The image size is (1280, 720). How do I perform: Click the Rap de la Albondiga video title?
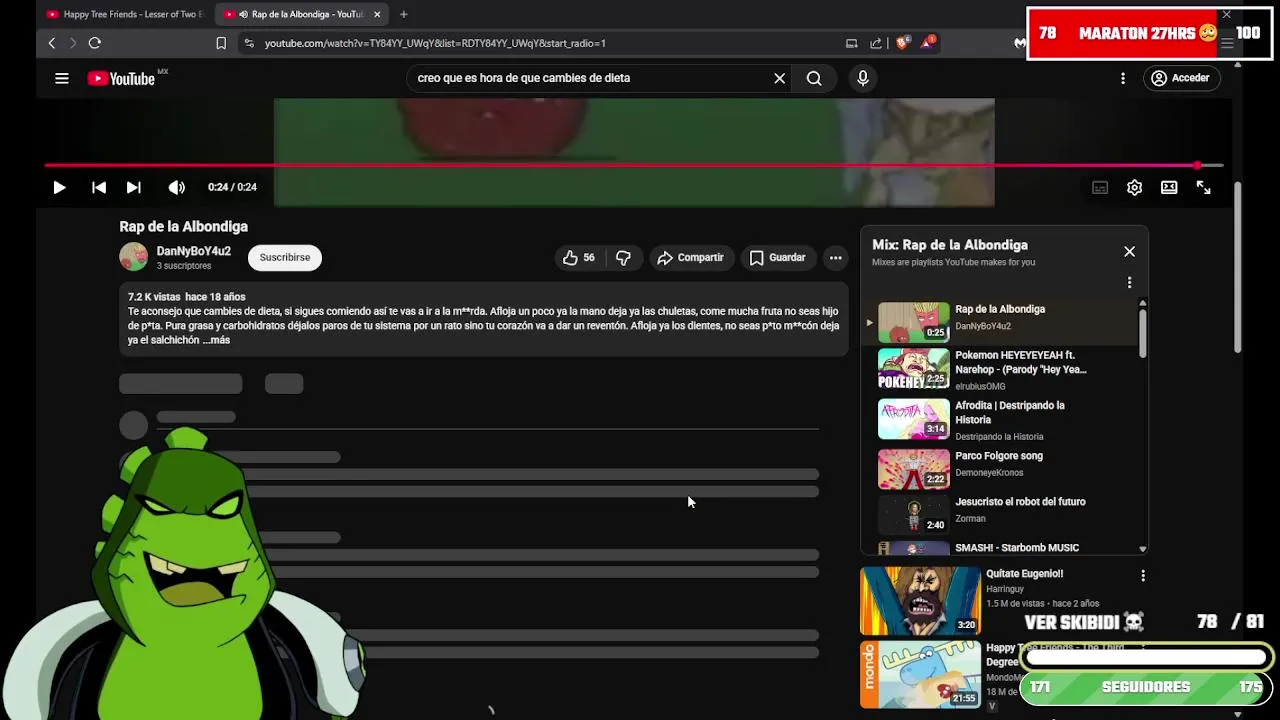183,227
